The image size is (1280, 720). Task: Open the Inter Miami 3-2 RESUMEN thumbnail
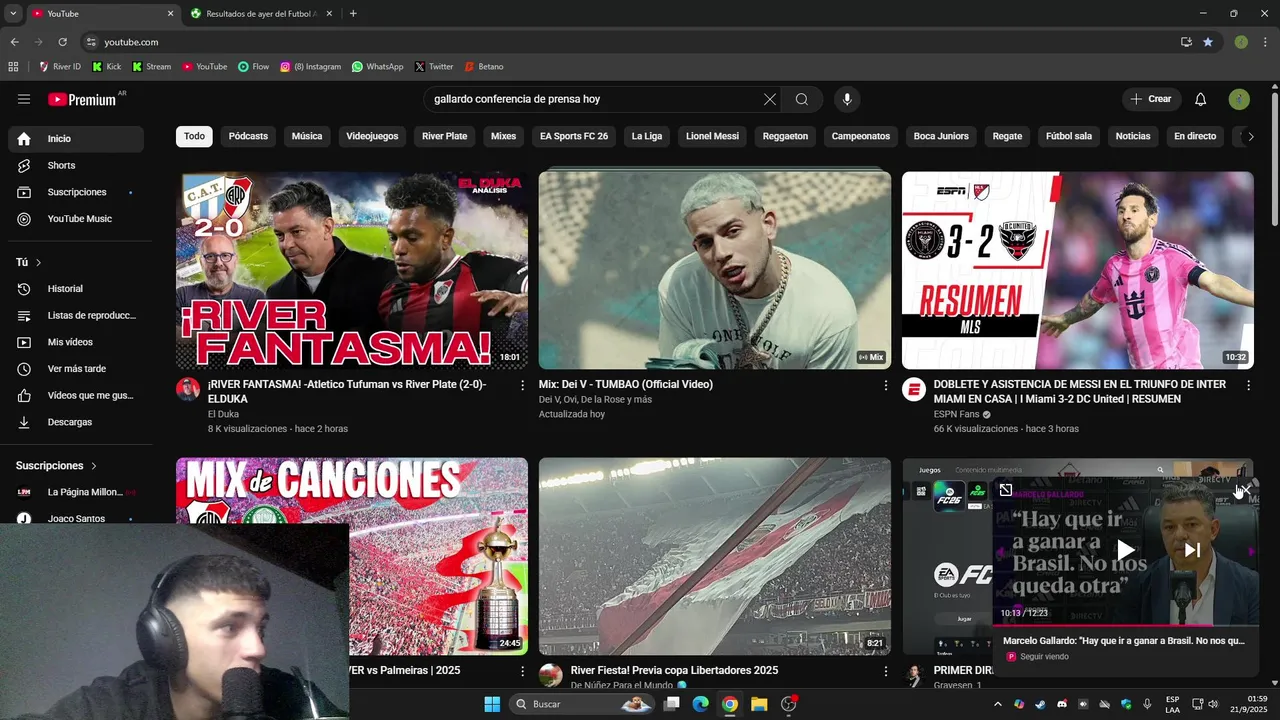point(1078,270)
